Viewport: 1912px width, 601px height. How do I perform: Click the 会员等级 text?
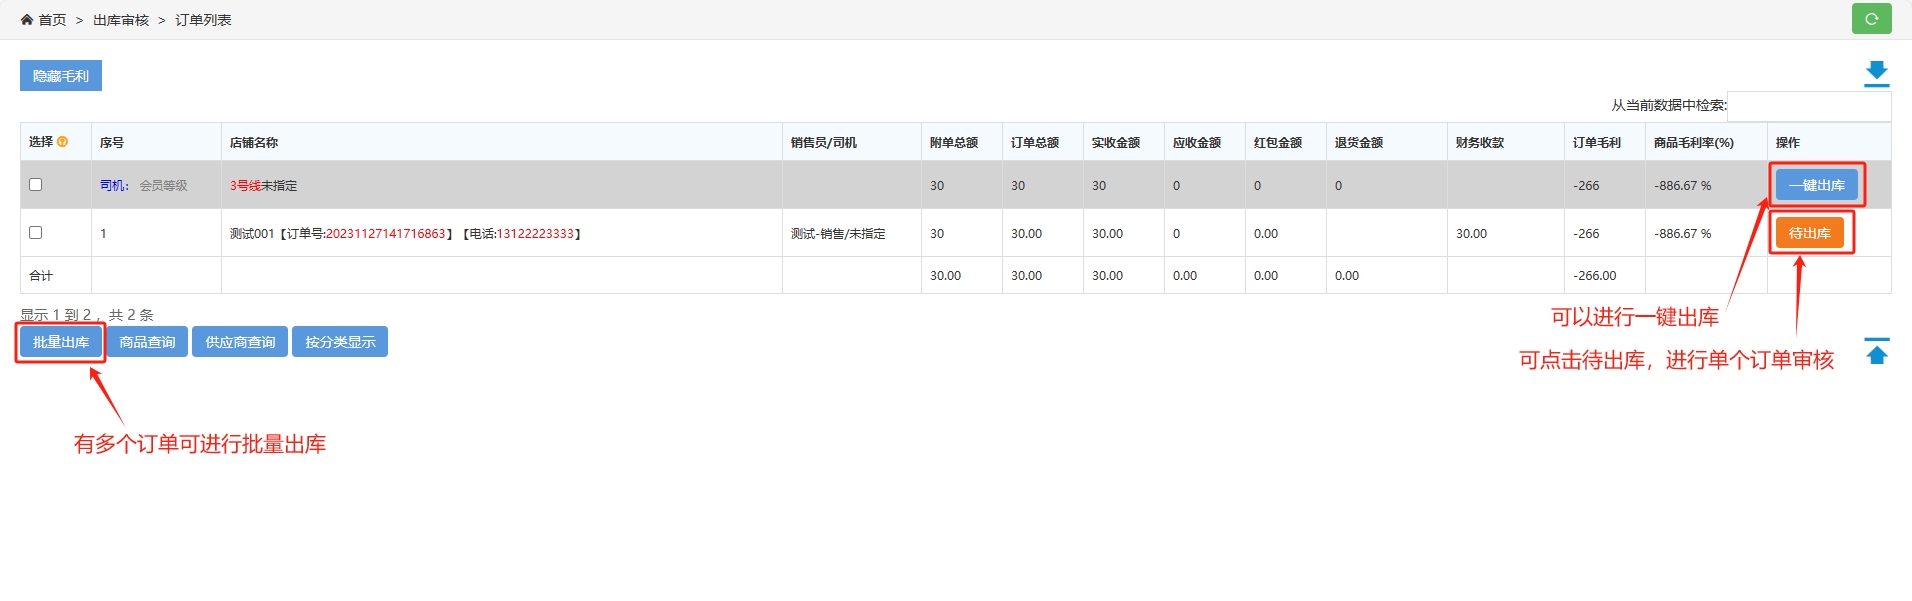[x=164, y=185]
